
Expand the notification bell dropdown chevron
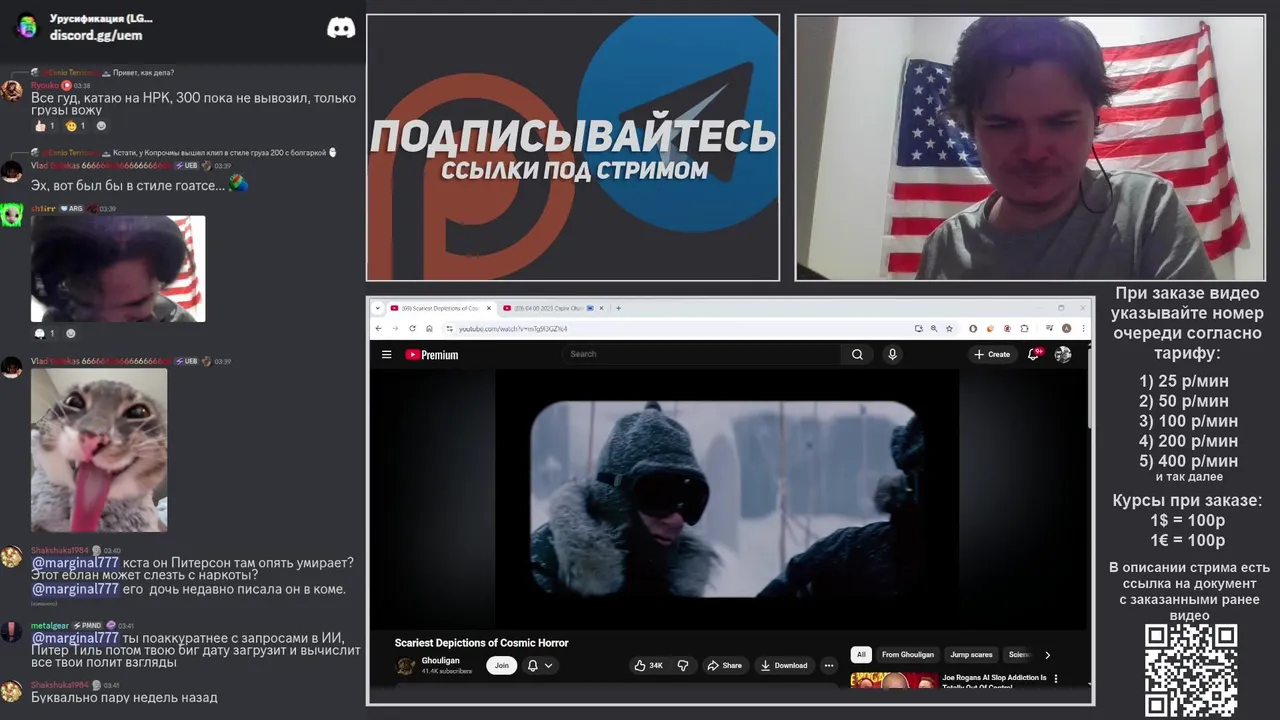coord(548,665)
